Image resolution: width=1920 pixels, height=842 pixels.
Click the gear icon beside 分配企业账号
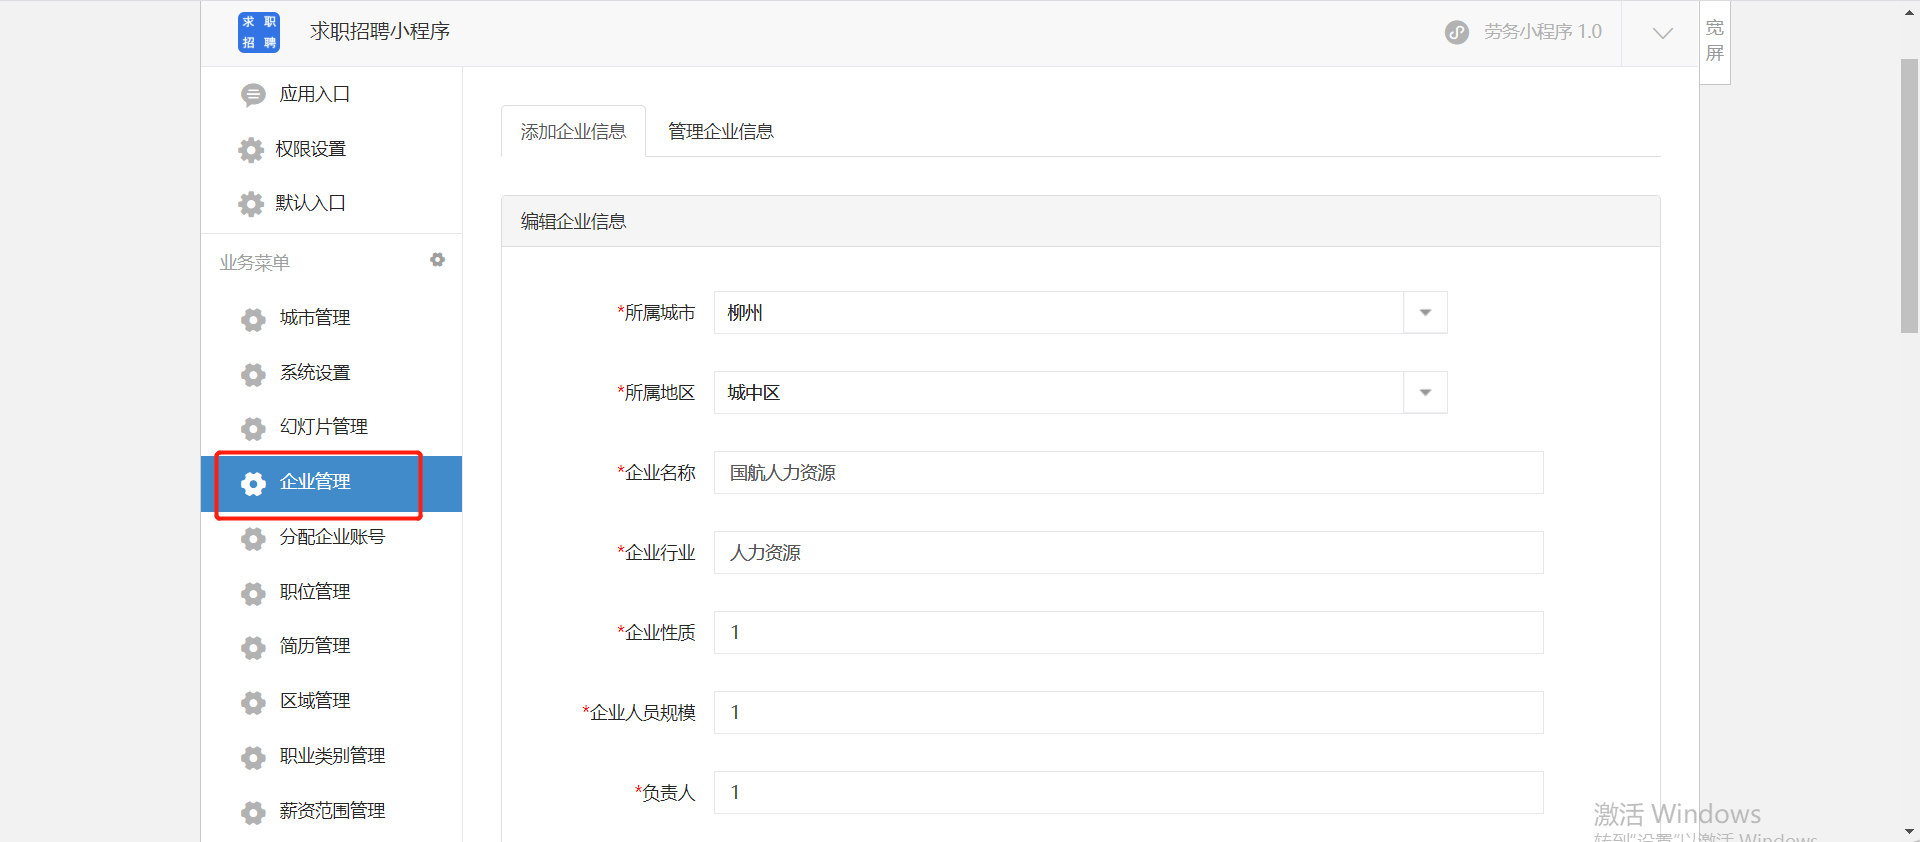click(x=253, y=538)
